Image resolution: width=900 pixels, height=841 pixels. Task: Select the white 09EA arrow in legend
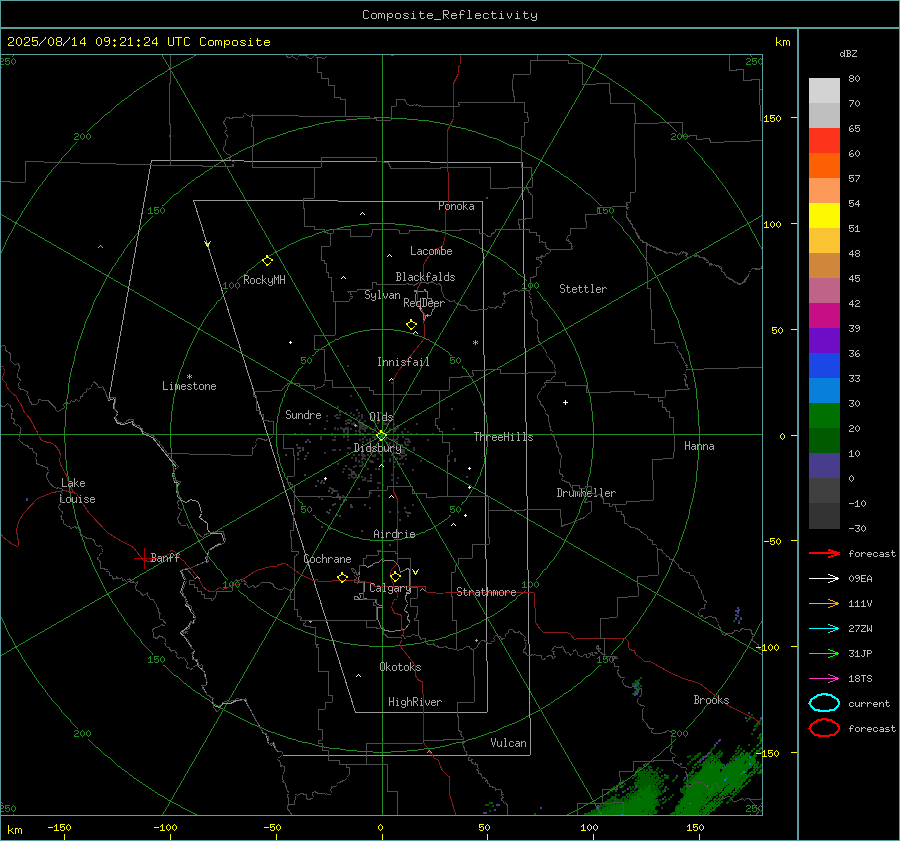(x=824, y=579)
